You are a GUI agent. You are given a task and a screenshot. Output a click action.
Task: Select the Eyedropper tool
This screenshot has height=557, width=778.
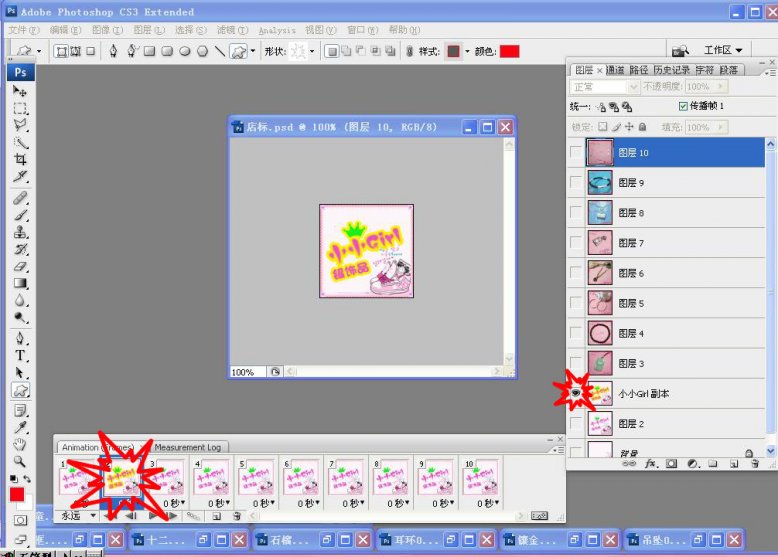click(x=20, y=428)
